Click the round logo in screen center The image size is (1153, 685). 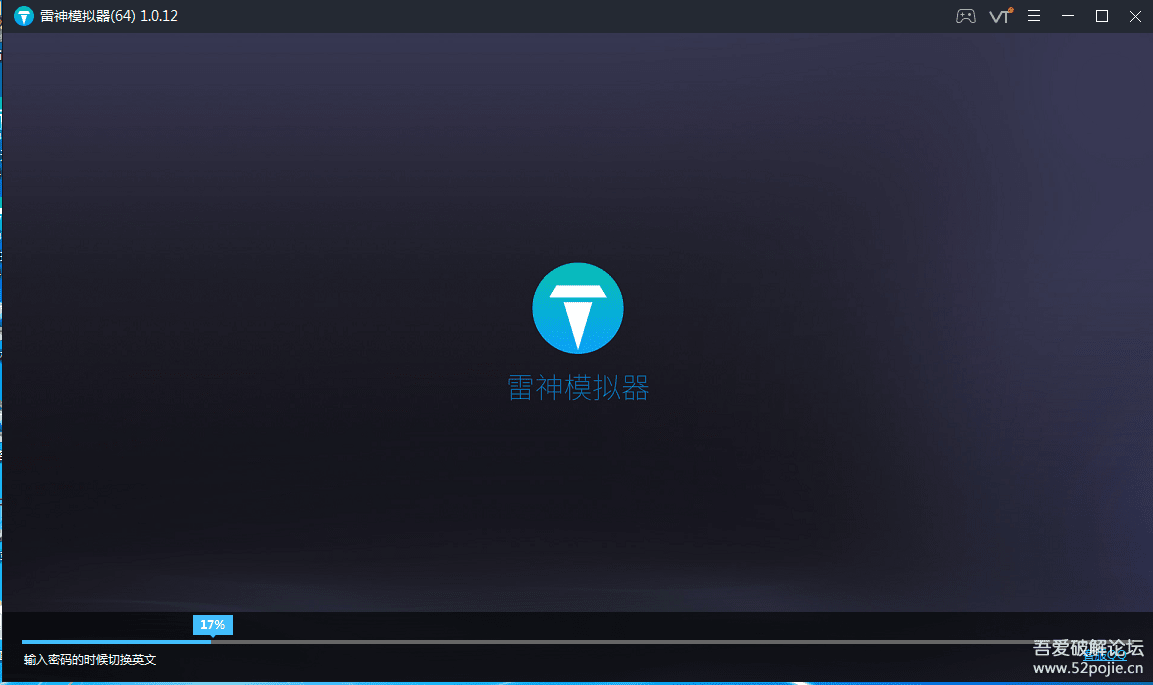click(577, 308)
